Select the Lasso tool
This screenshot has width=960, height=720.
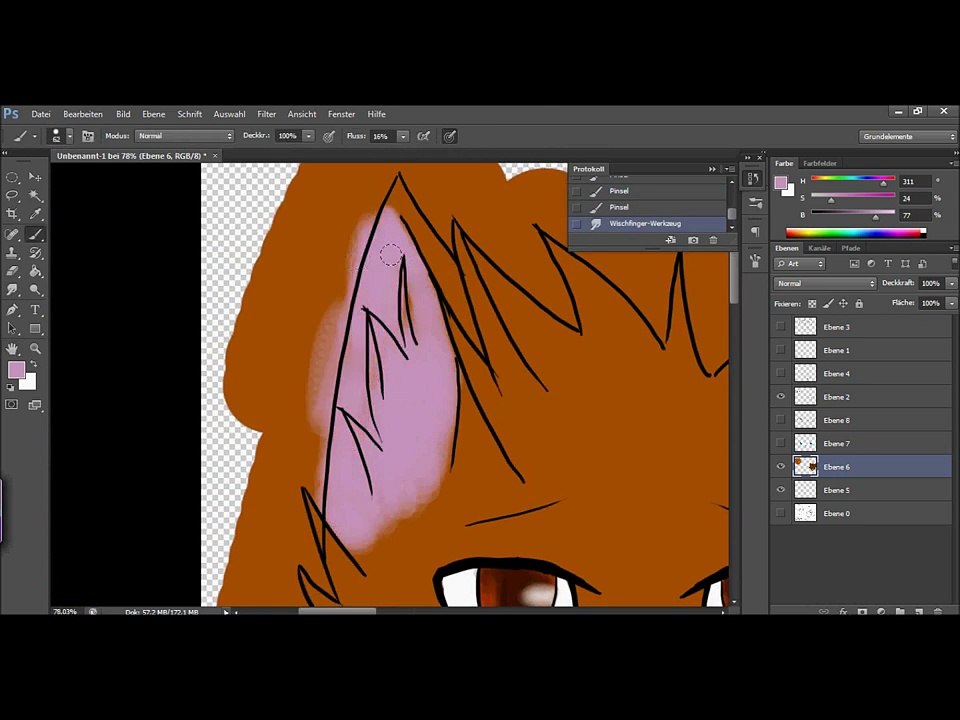tap(12, 195)
